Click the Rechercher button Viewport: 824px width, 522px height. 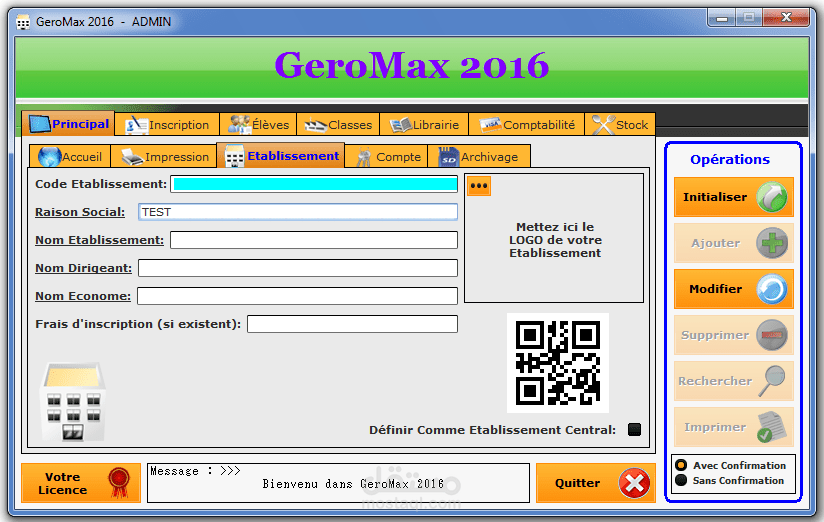coord(734,381)
